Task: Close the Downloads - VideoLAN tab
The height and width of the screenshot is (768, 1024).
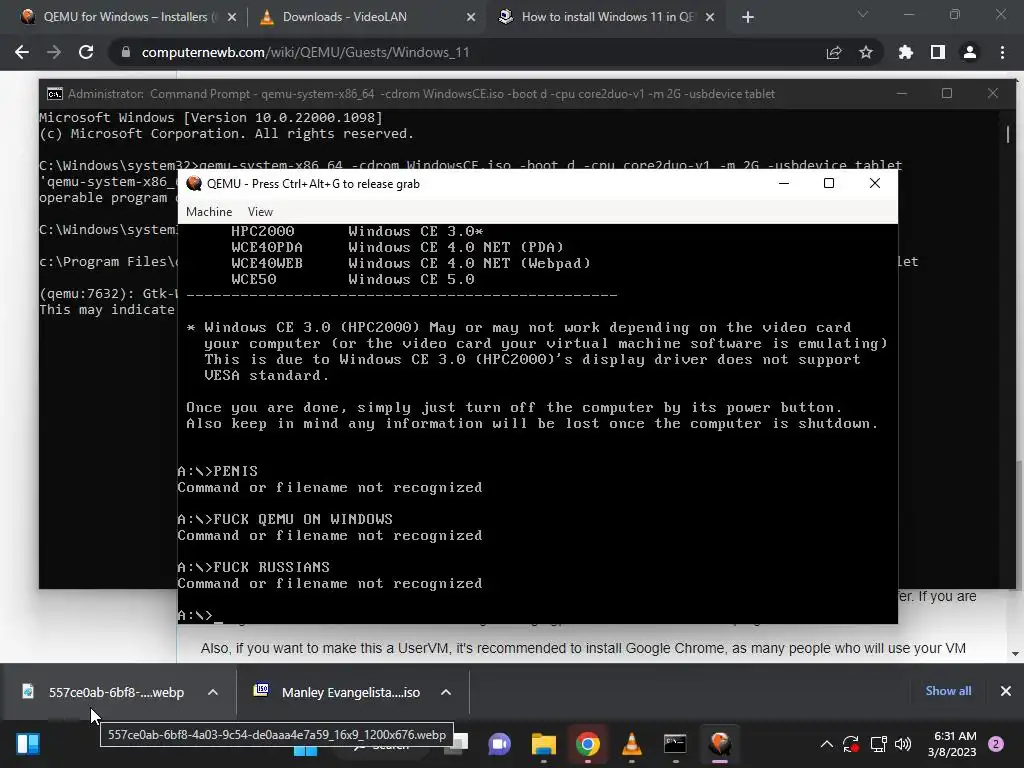Action: [x=471, y=18]
